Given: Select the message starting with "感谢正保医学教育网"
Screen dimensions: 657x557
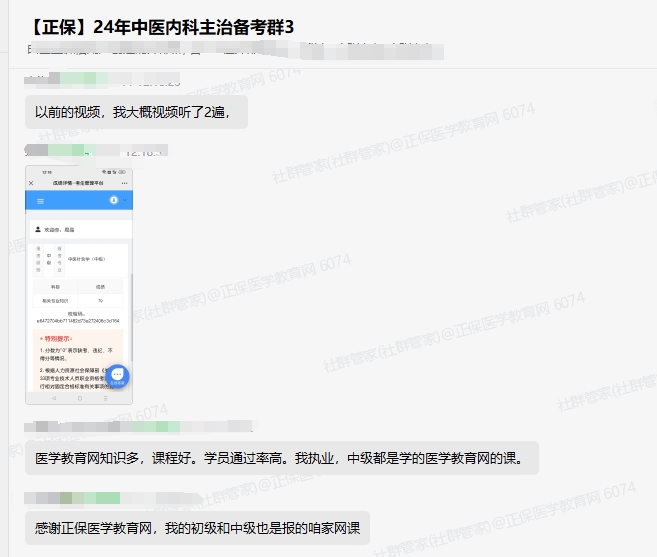Looking at the screenshot, I should (196, 528).
